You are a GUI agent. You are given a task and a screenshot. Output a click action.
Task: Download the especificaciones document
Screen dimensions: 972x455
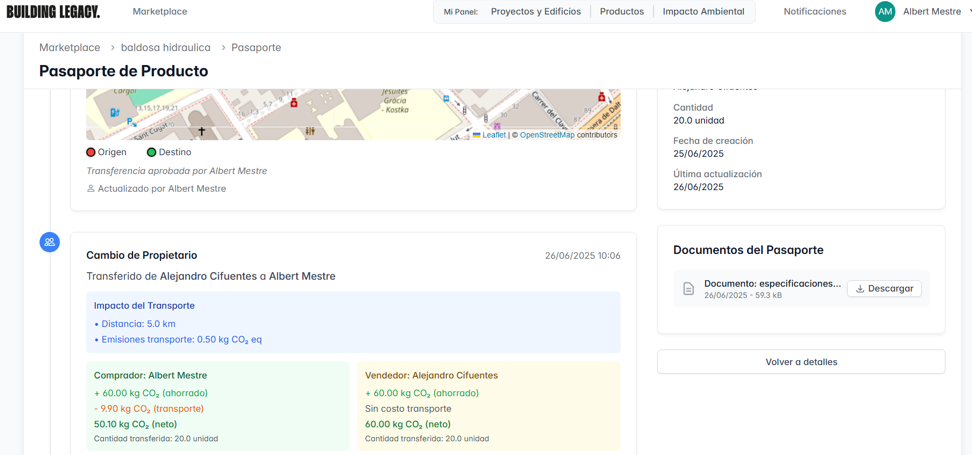884,289
